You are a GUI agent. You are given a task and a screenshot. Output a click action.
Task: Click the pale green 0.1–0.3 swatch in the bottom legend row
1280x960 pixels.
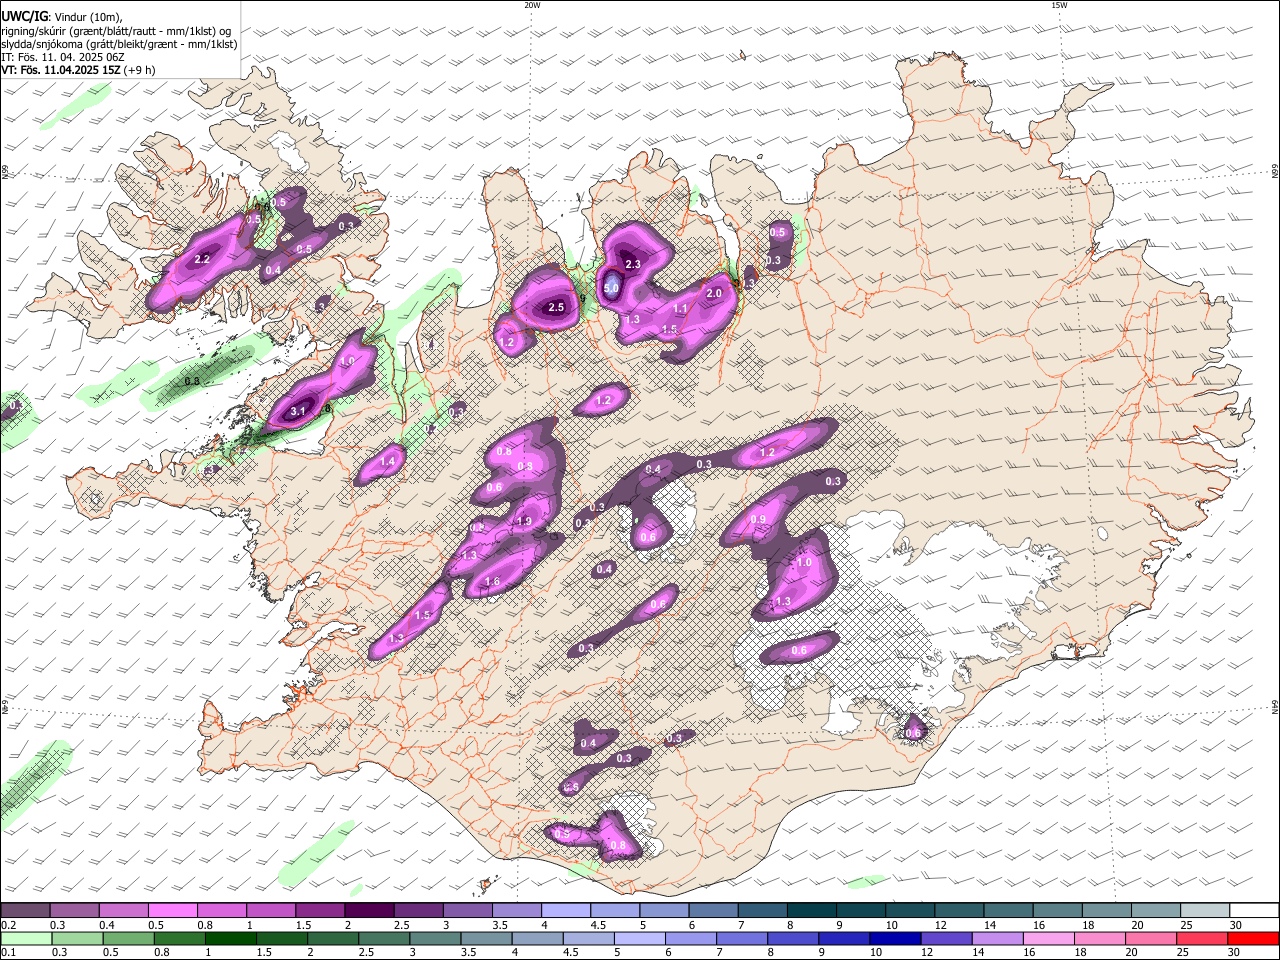click(x=26, y=939)
